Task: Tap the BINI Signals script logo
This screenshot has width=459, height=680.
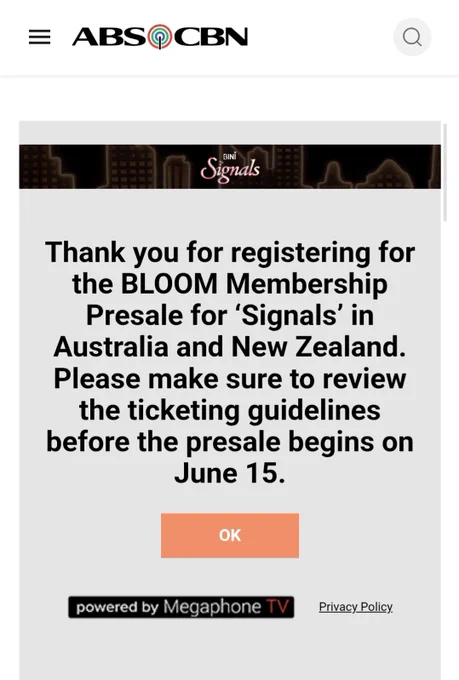Action: click(x=230, y=168)
